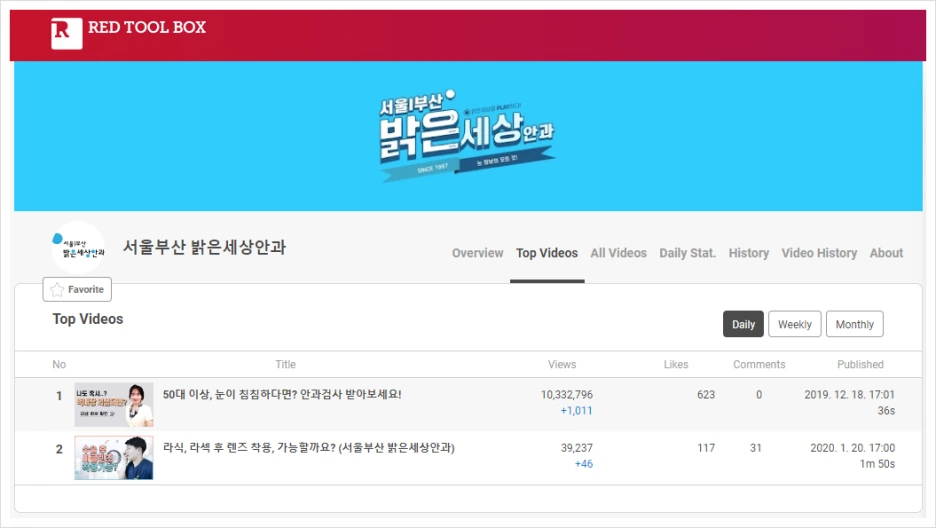Open video title 50대 이상, 눈이 침침하다면?

click(x=282, y=394)
